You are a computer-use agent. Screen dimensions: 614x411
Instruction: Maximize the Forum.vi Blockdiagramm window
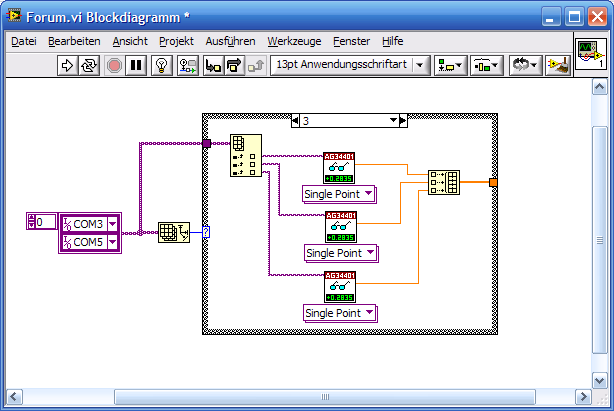pyautogui.click(x=574, y=17)
